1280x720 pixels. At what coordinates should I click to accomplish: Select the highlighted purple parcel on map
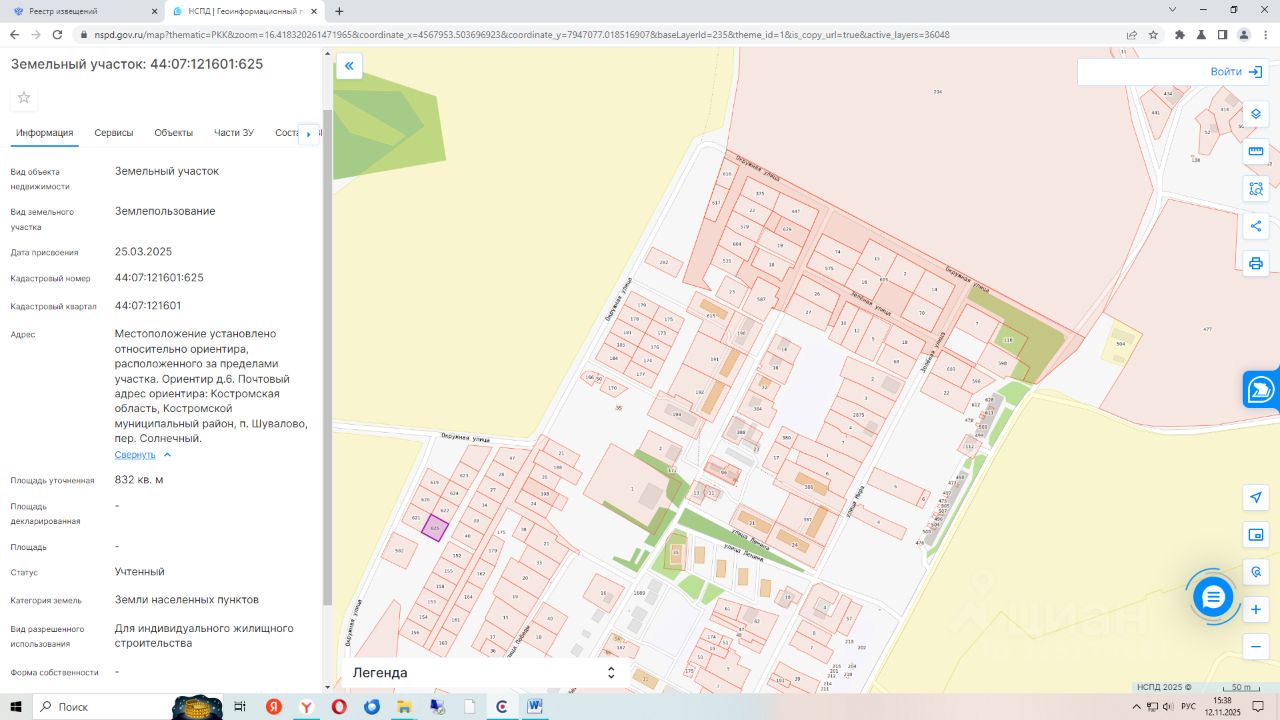(433, 527)
